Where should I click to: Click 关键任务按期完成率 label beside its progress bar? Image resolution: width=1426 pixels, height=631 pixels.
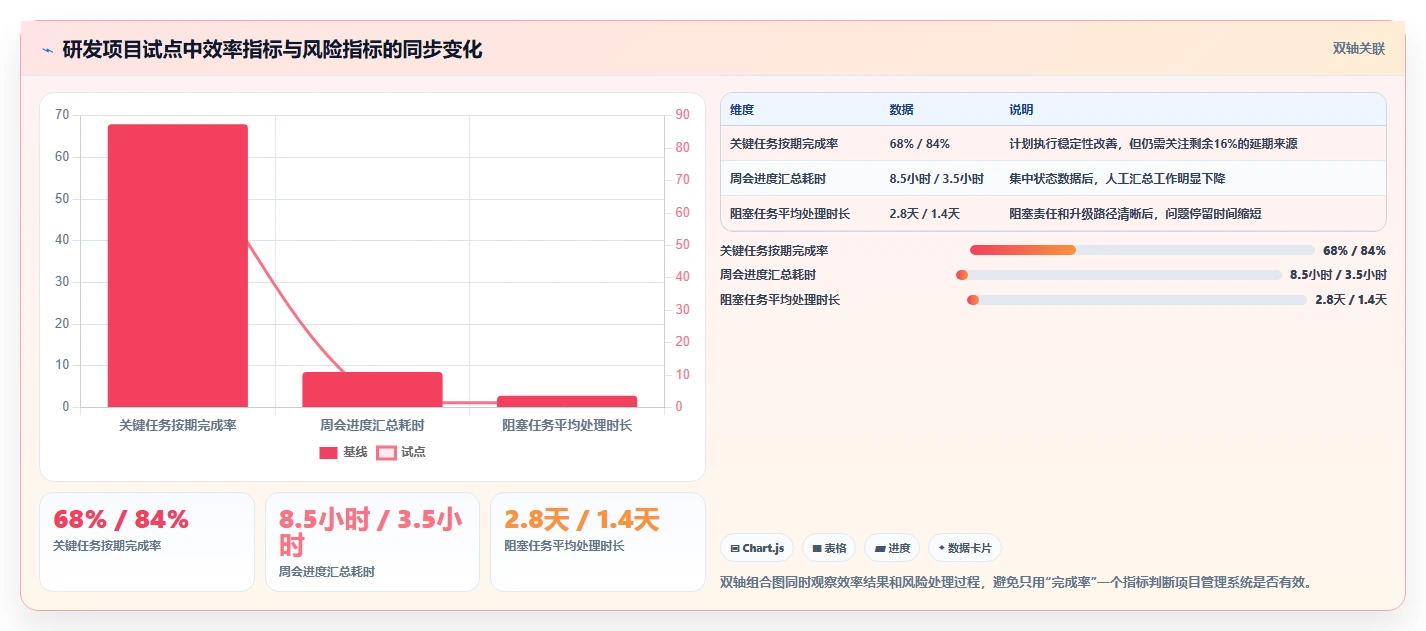click(774, 251)
